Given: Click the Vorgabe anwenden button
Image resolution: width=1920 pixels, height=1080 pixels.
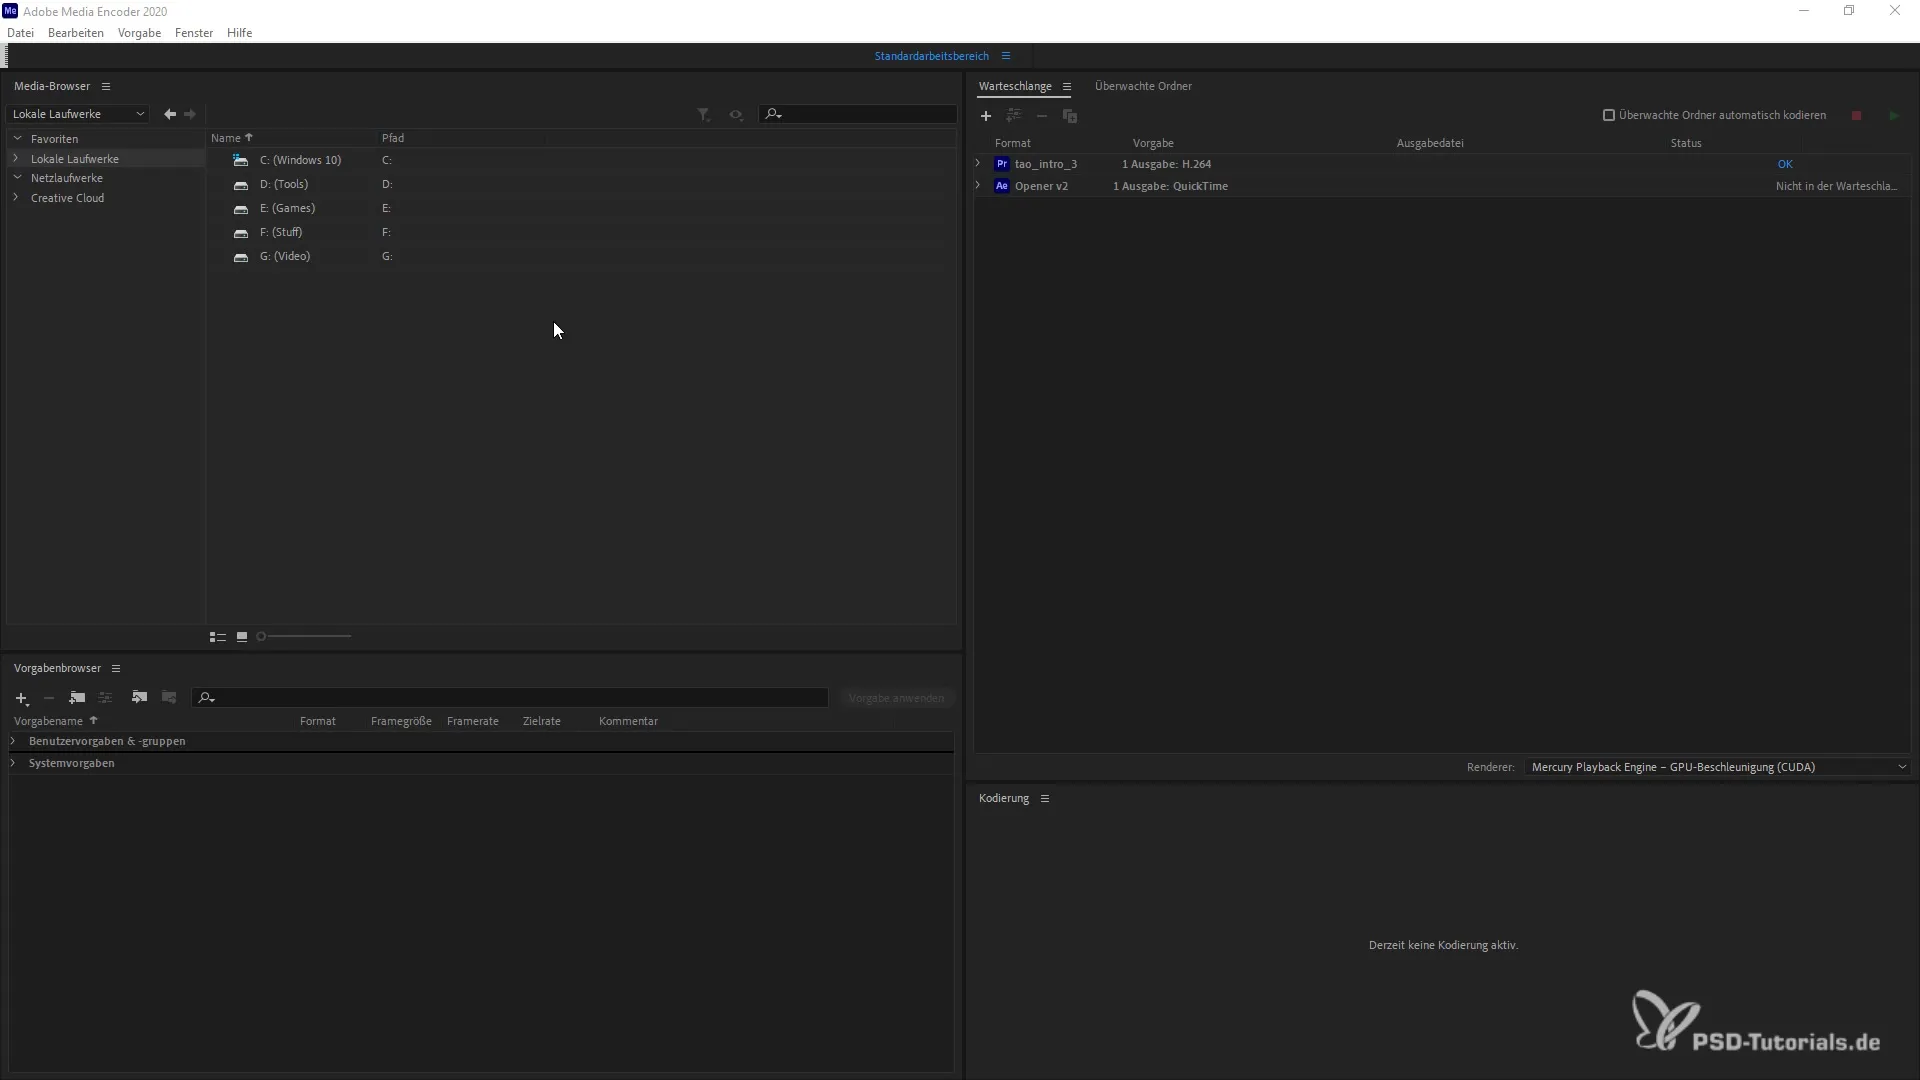Looking at the screenshot, I should [x=897, y=698].
